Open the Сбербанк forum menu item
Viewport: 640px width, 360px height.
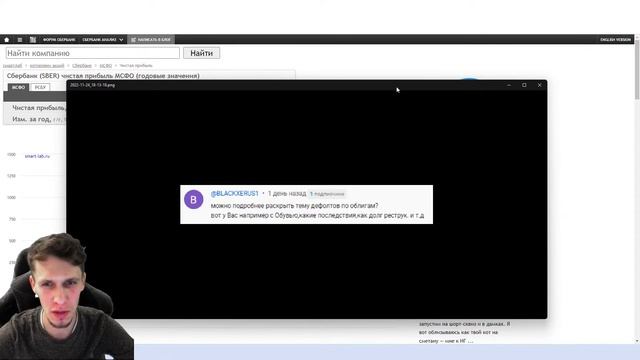tap(59, 40)
